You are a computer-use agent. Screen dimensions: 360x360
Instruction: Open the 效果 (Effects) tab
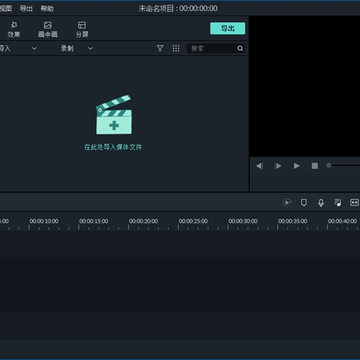coord(14,30)
